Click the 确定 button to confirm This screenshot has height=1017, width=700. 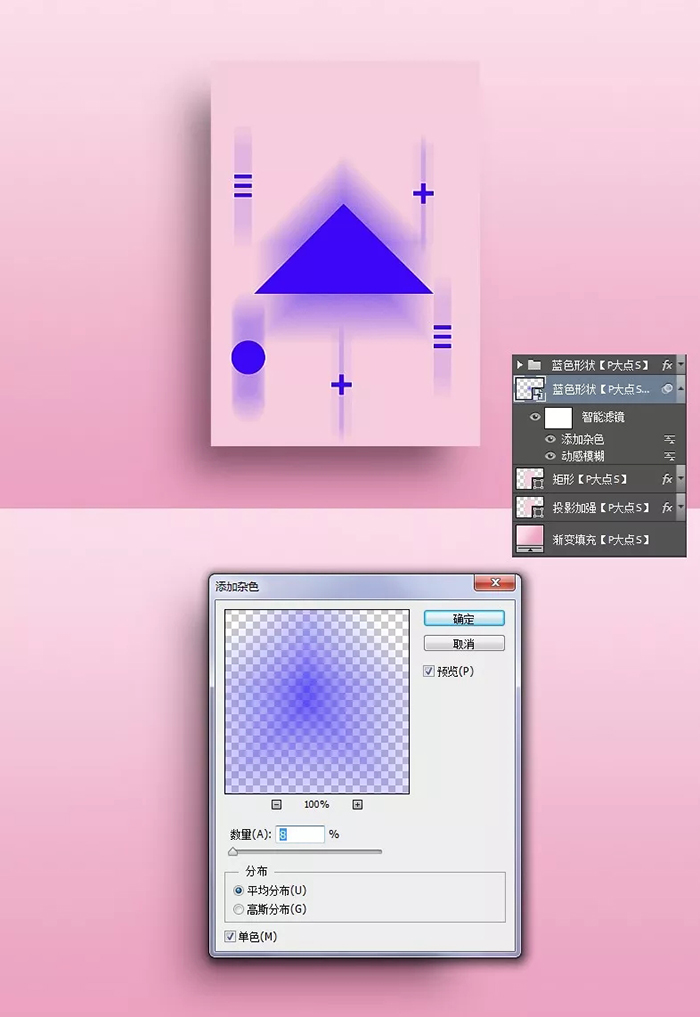[463, 619]
